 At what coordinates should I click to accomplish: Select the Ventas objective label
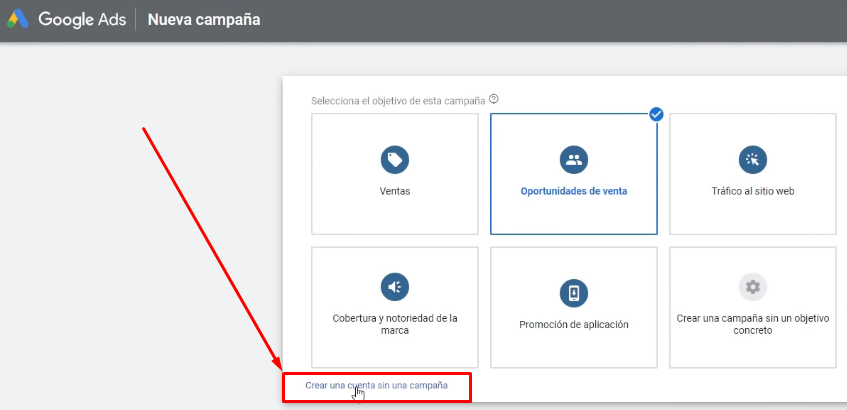coord(395,191)
